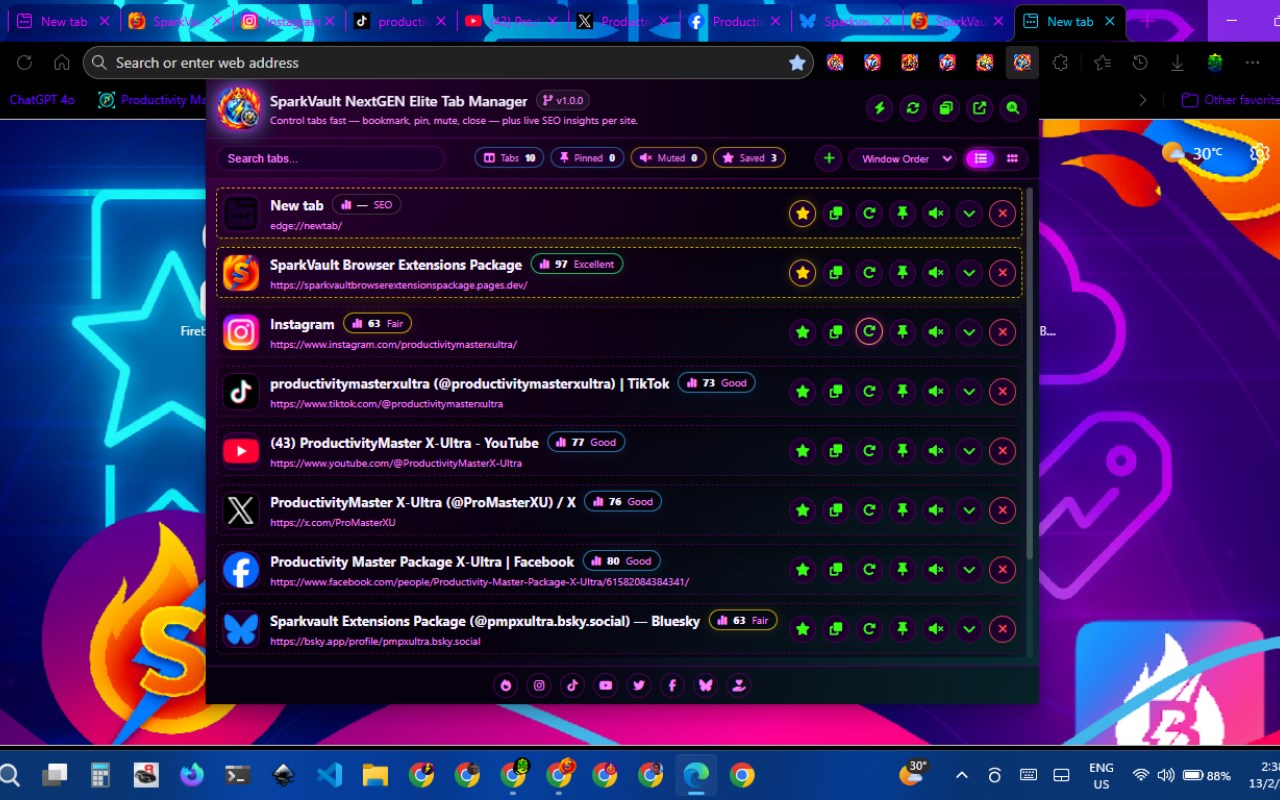1280x800 pixels.
Task: Expand the SparkVault Browser Extensions Package row
Action: click(969, 272)
